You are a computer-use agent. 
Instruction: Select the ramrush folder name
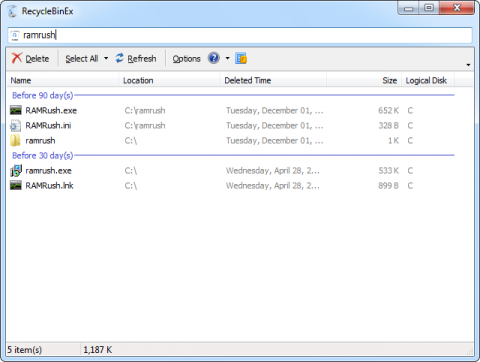40,141
